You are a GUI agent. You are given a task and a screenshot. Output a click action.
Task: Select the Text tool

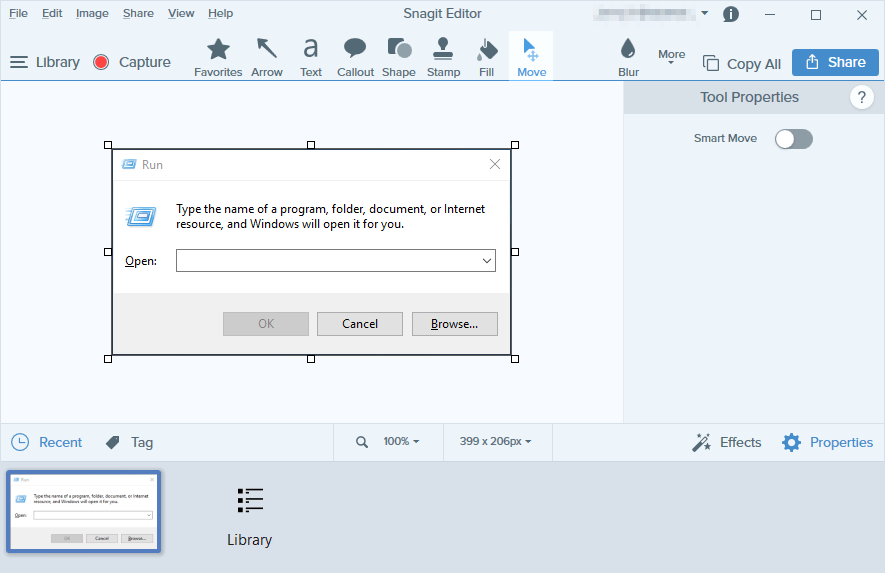pyautogui.click(x=310, y=56)
